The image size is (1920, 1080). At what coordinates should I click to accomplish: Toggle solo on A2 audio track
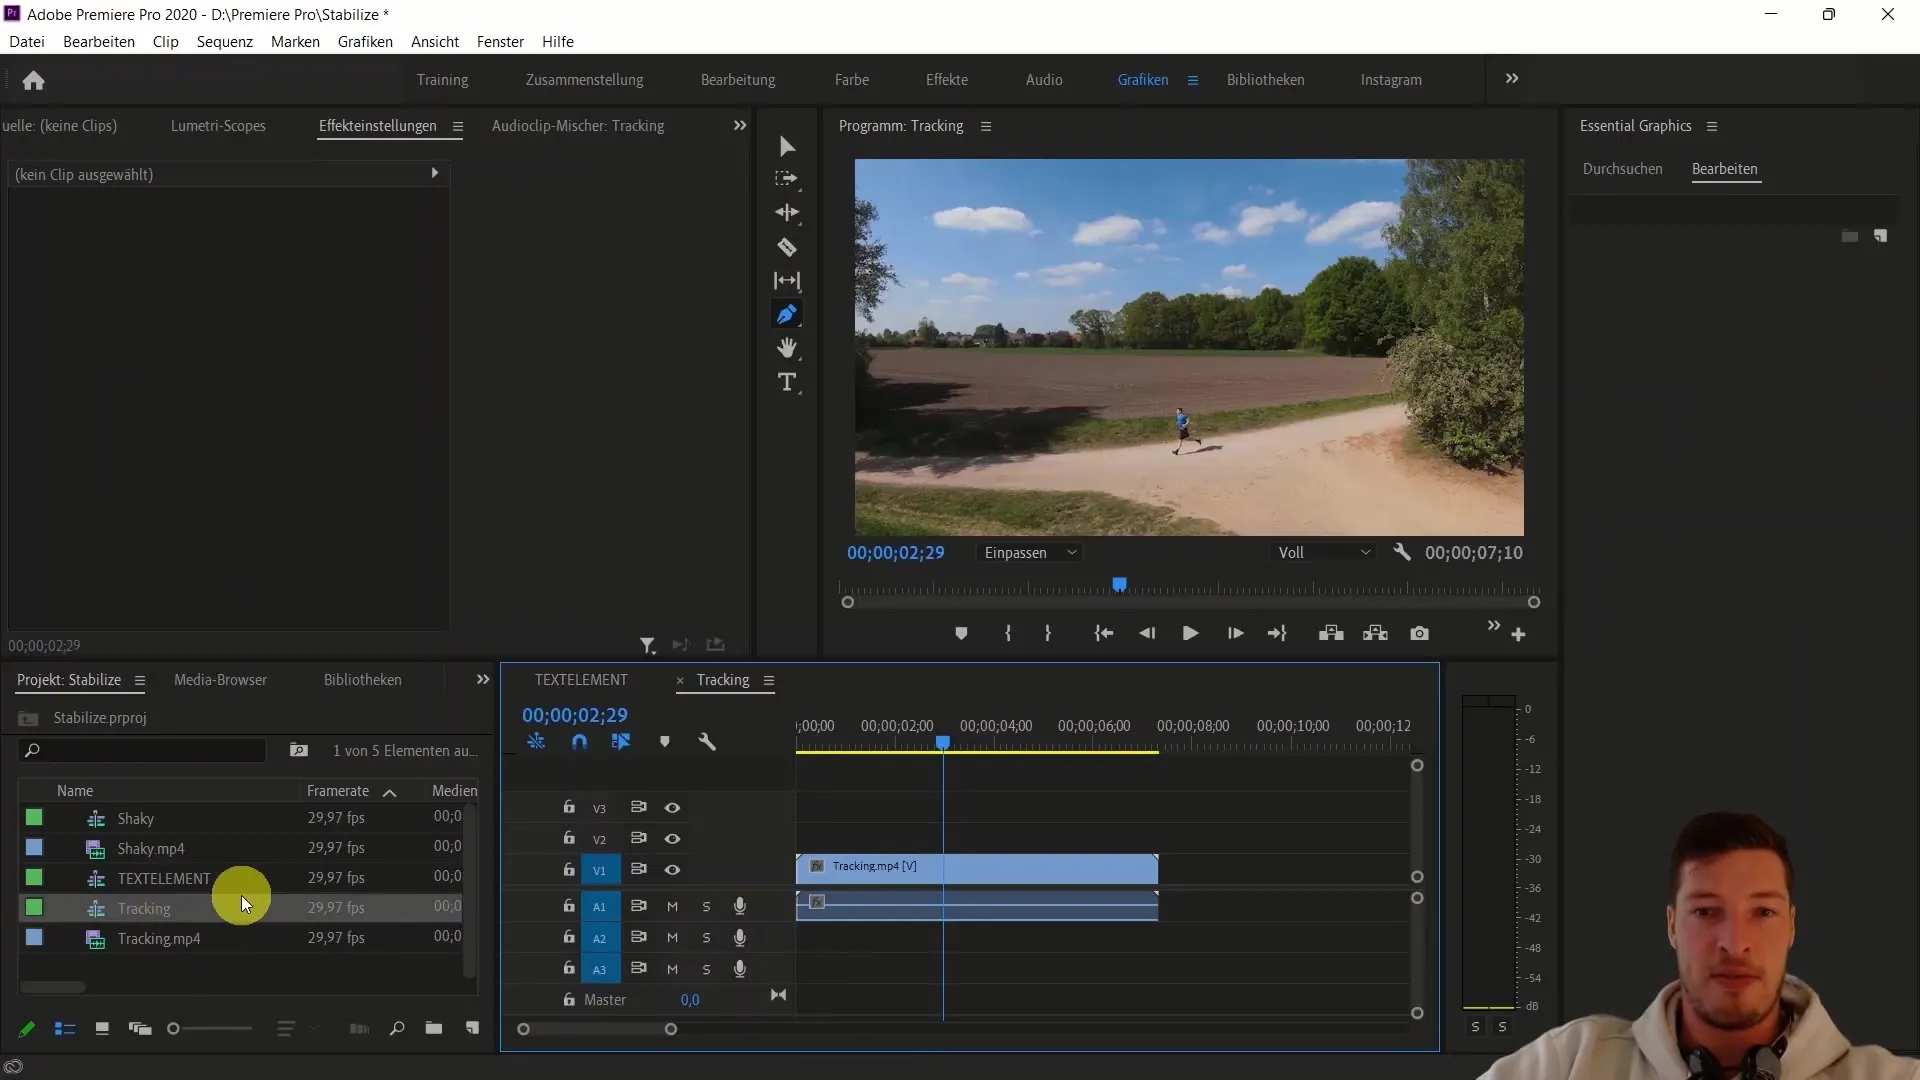(705, 938)
